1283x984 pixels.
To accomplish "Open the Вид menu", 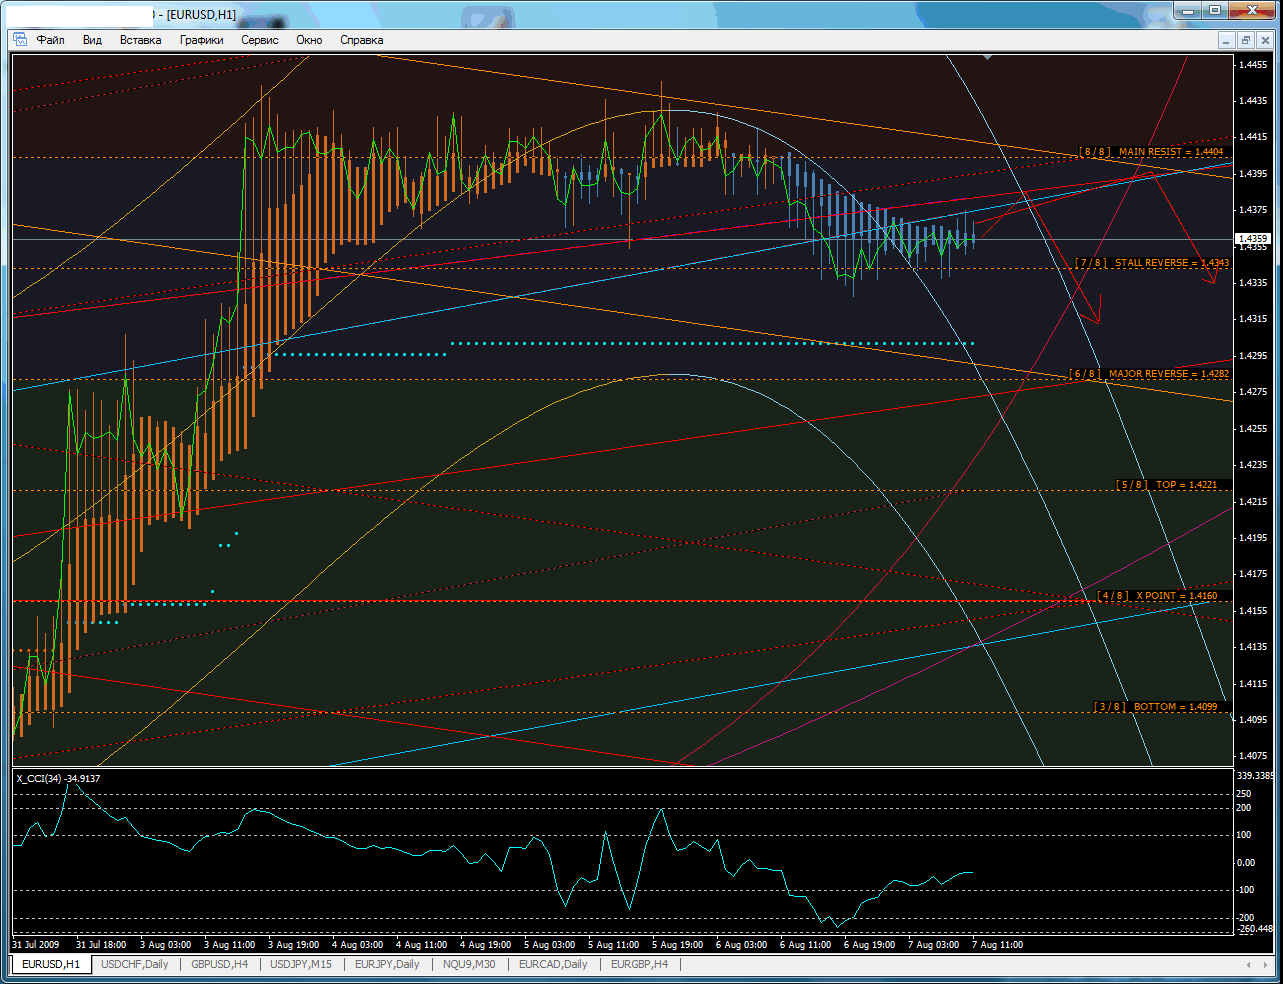I will point(92,40).
